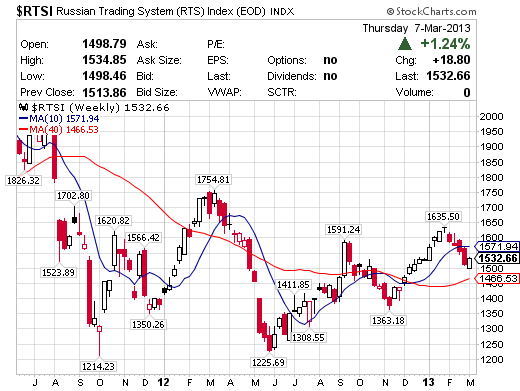Viewport: 520px width, 391px height.
Task: Click the 1635.50 peak annotation label
Action: coord(443,216)
